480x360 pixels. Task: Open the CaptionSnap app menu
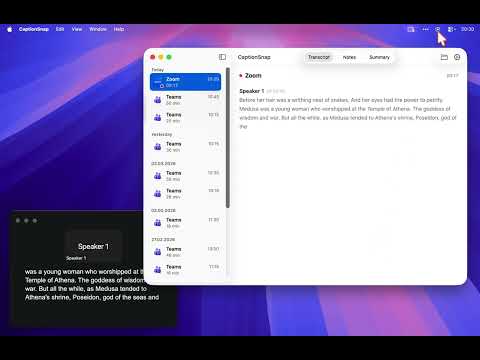34,29
